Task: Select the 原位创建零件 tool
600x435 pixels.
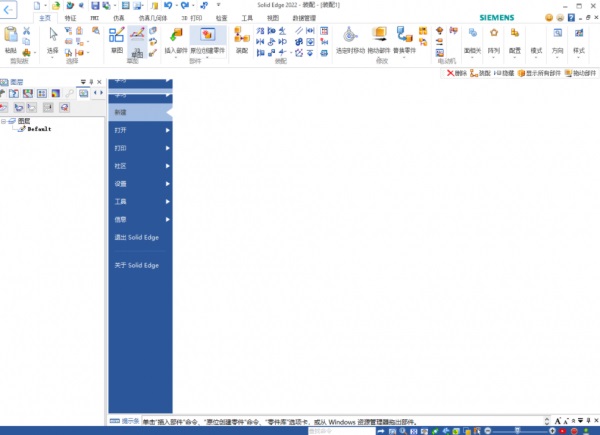Action: pos(208,36)
